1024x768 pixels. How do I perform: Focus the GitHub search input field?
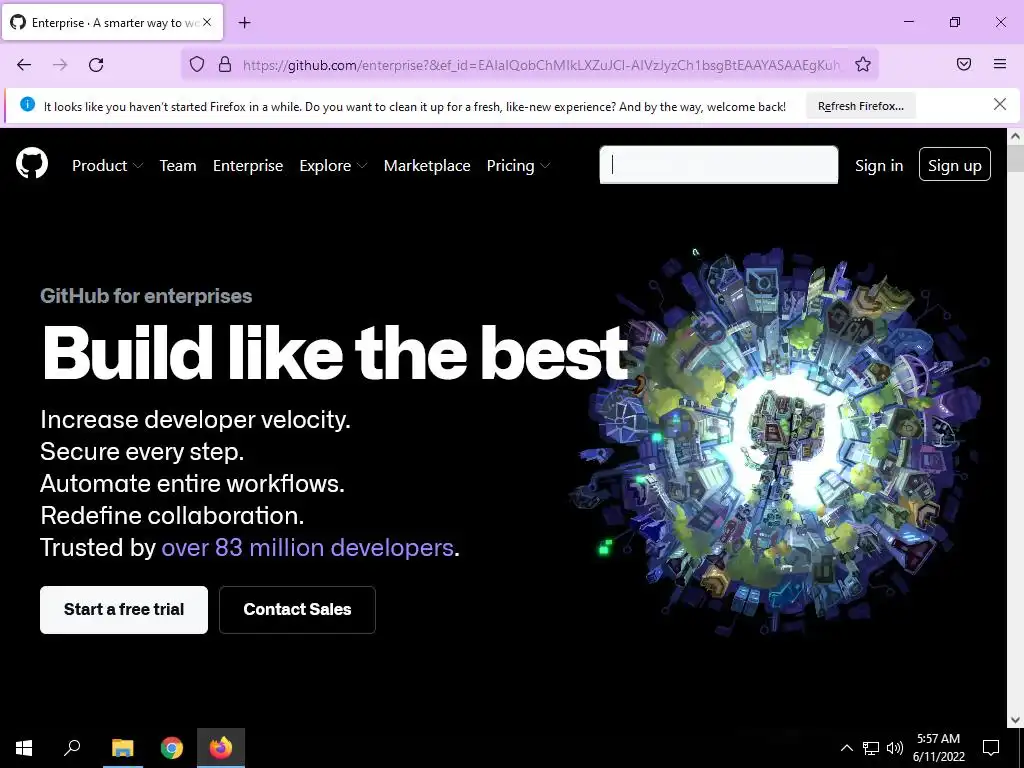718,165
